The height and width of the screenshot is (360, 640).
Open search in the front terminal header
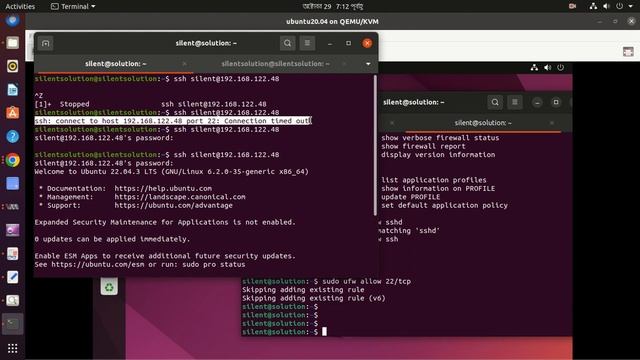click(287, 43)
